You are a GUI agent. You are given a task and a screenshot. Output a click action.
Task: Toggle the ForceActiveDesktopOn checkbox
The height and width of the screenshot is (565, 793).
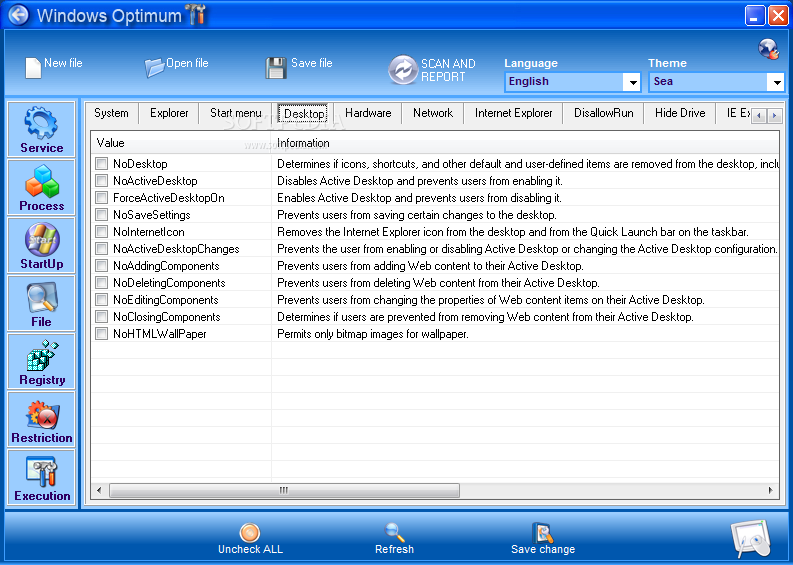(102, 197)
